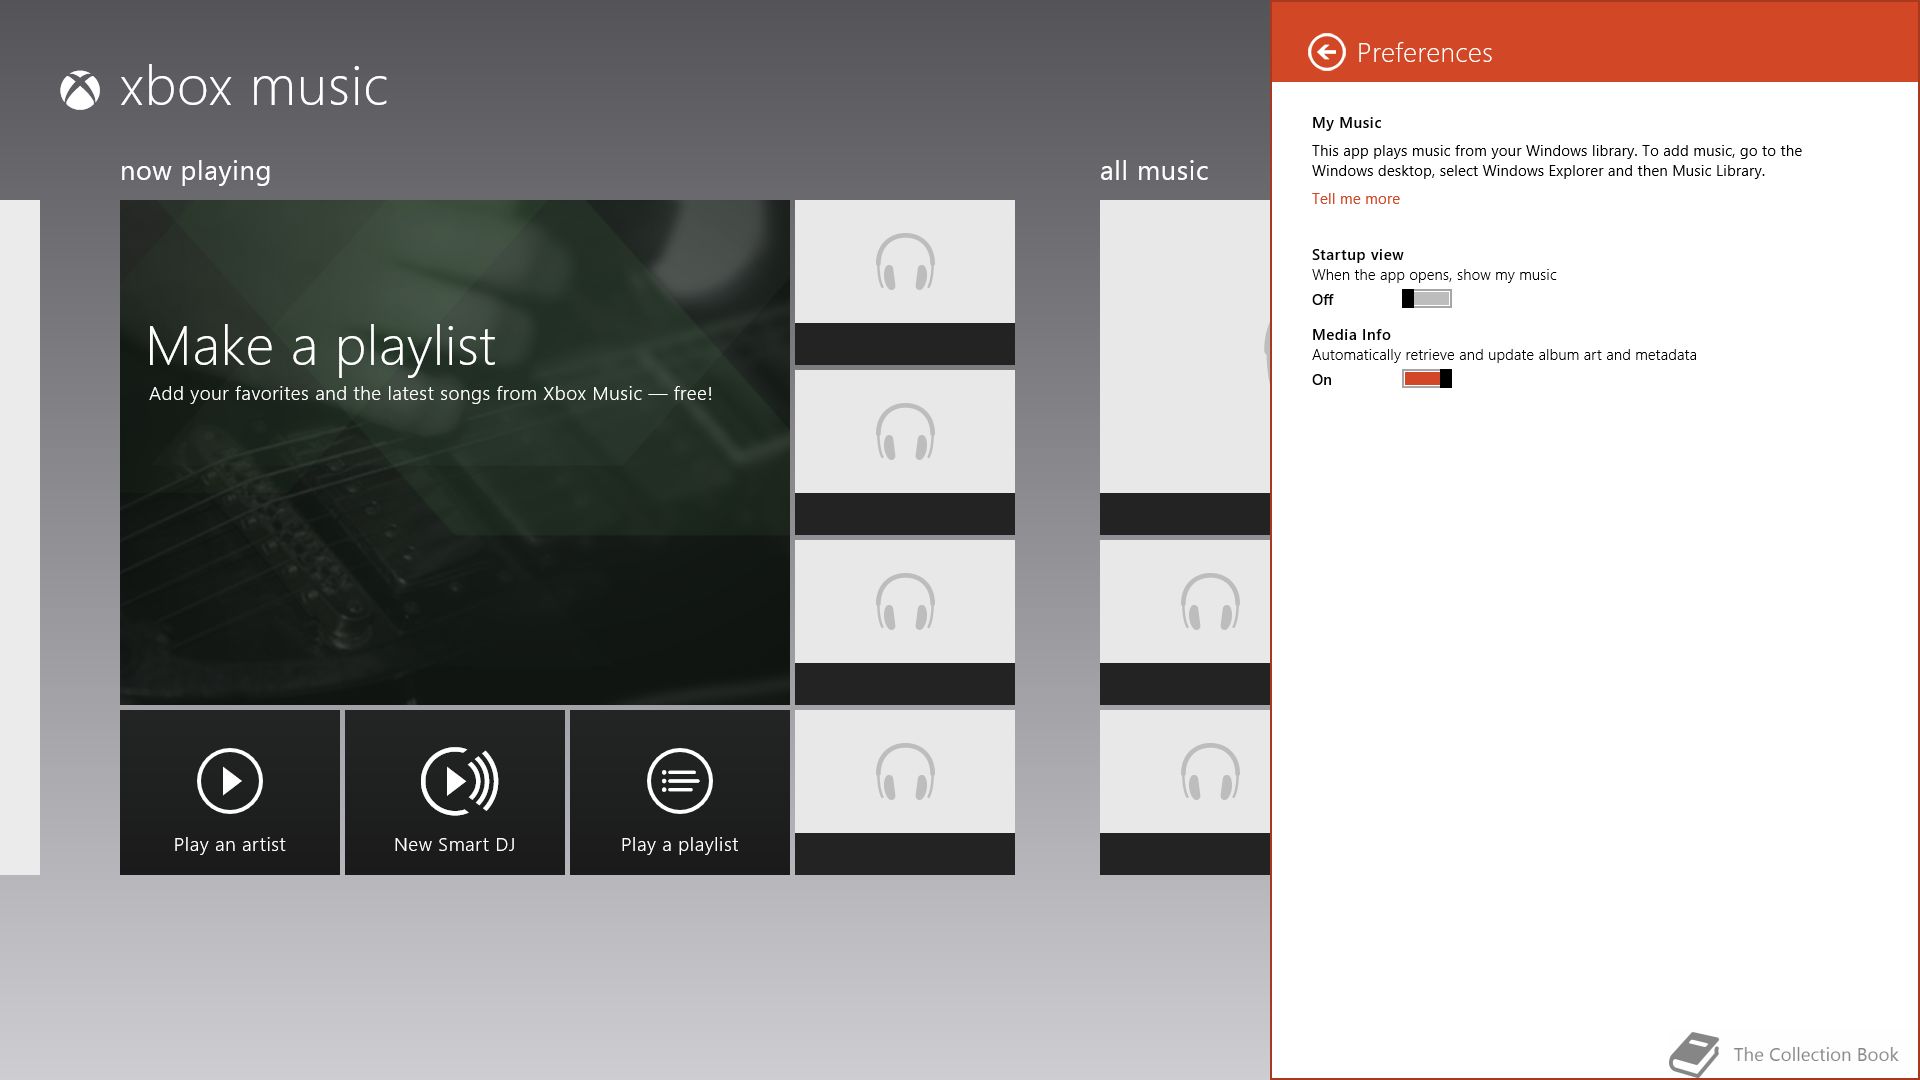This screenshot has height=1080, width=1920.
Task: Click the all music heading
Action: (1154, 171)
